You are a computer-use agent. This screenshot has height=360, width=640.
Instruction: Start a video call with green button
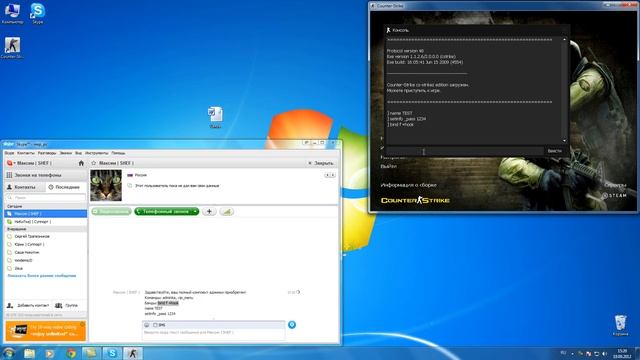click(111, 211)
